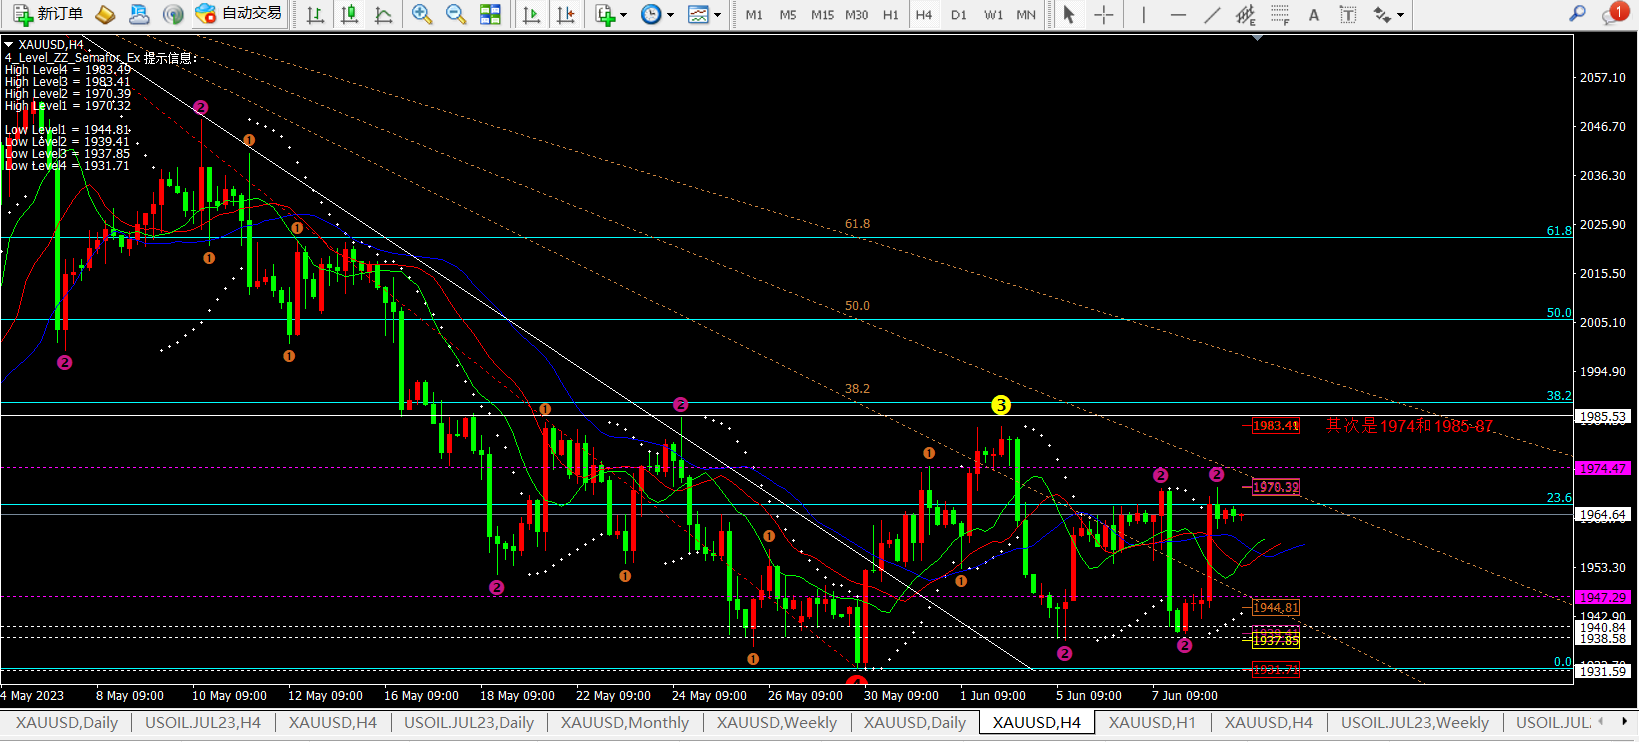The height and width of the screenshot is (742, 1639).
Task: Switch chart to line chart style
Action: point(383,14)
